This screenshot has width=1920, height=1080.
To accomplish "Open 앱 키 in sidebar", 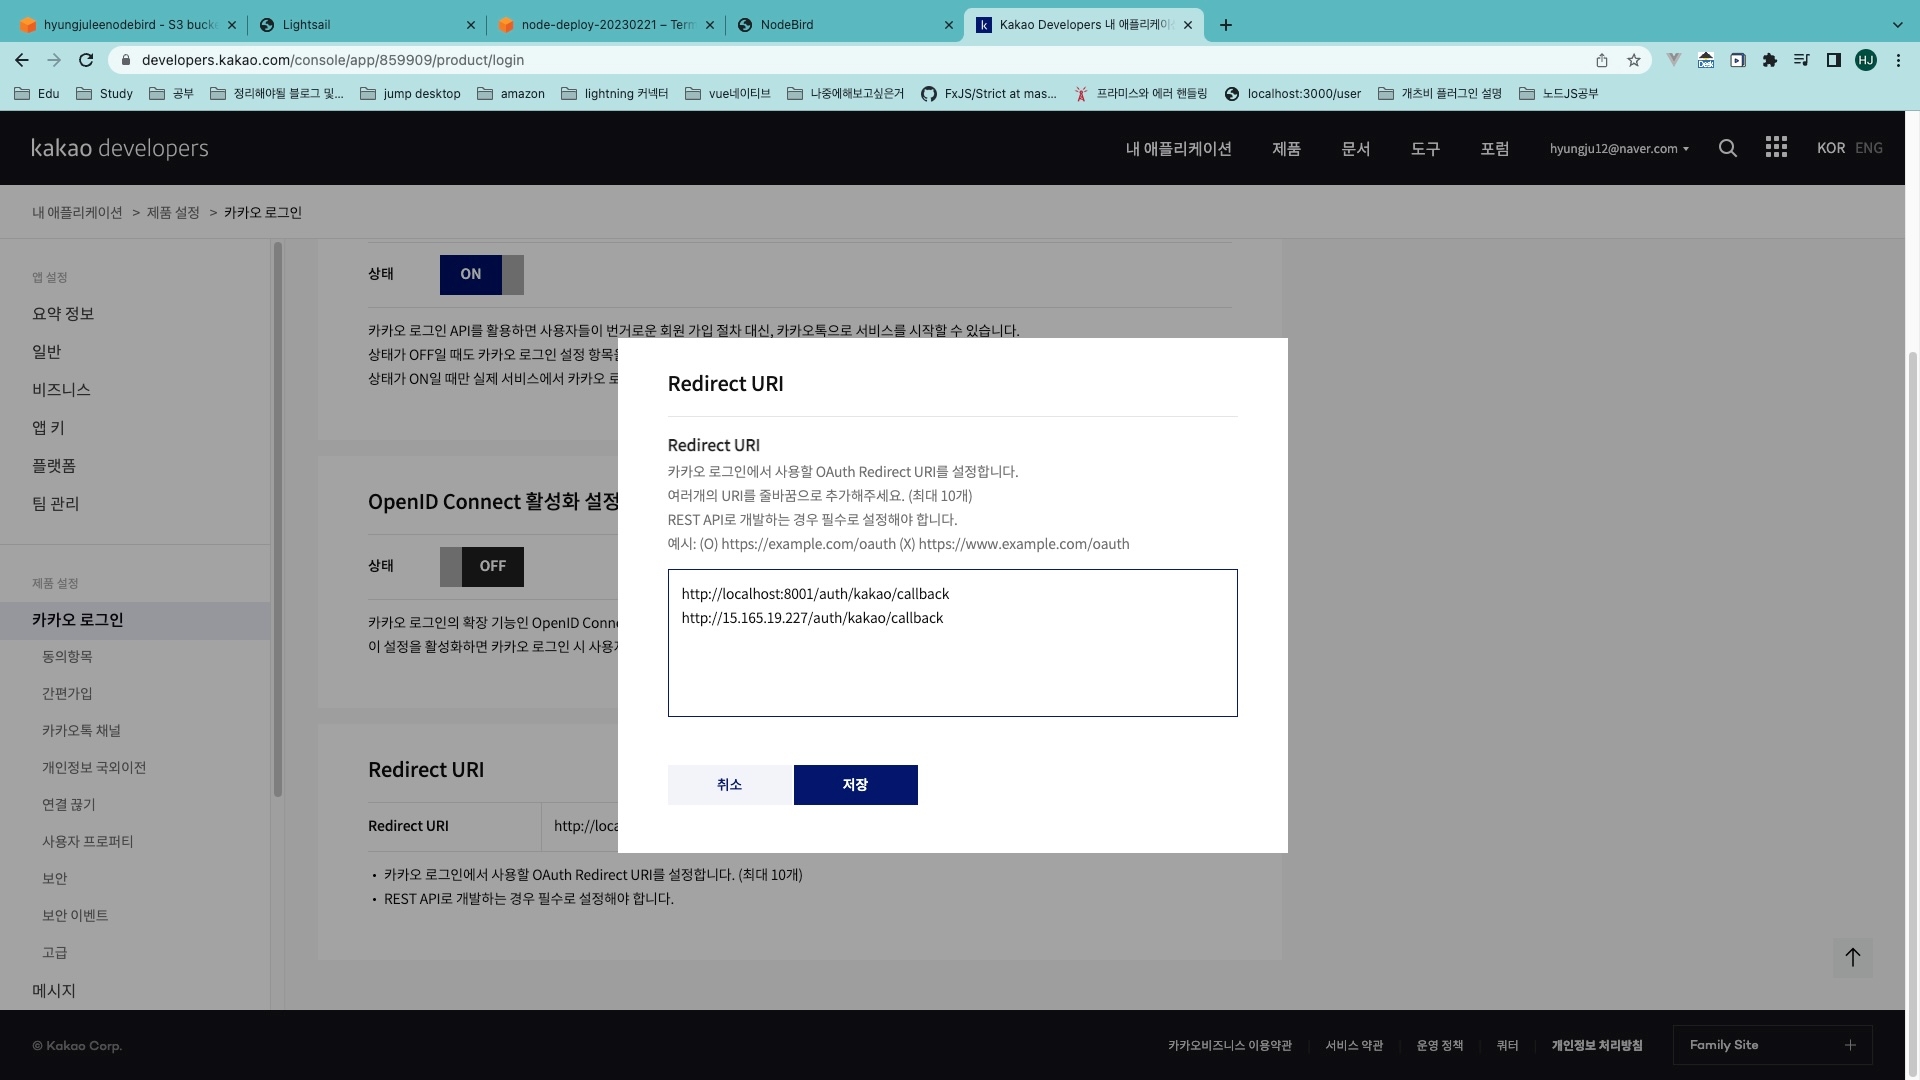I will pos(48,428).
